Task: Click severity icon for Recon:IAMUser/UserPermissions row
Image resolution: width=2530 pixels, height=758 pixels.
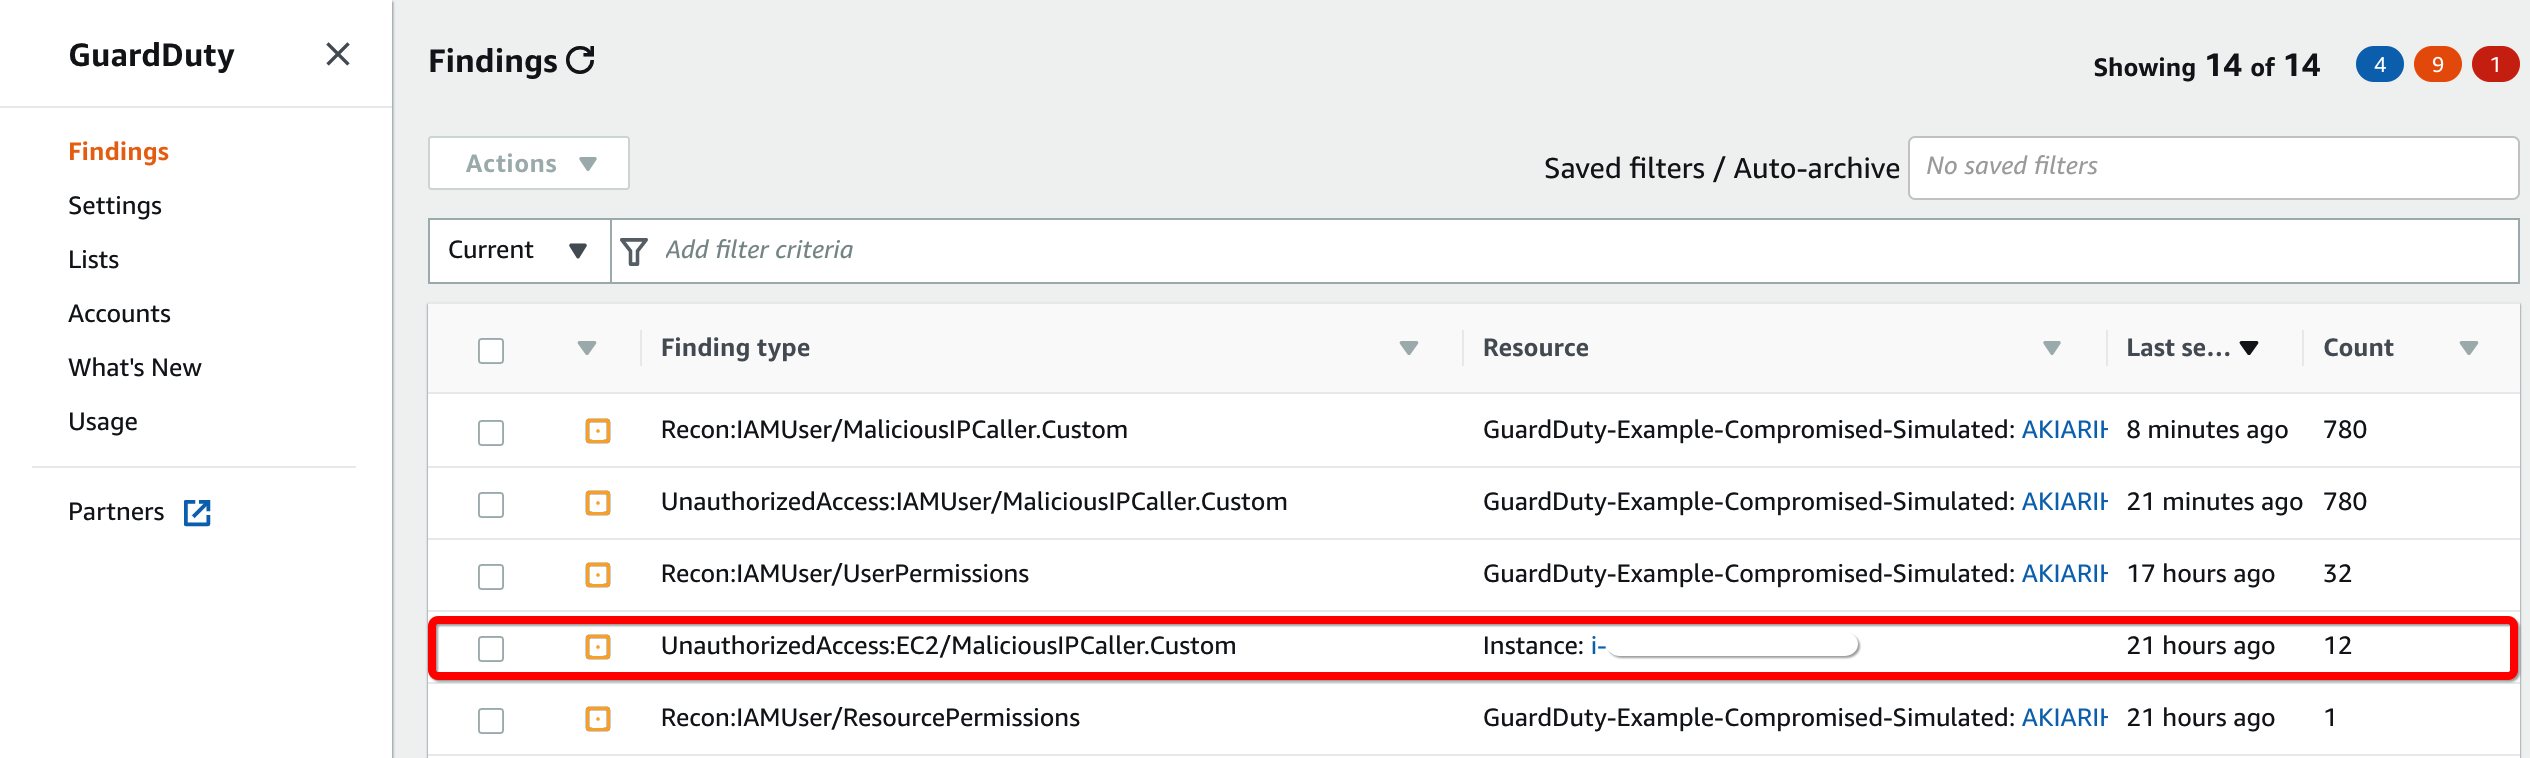Action: pyautogui.click(x=598, y=575)
